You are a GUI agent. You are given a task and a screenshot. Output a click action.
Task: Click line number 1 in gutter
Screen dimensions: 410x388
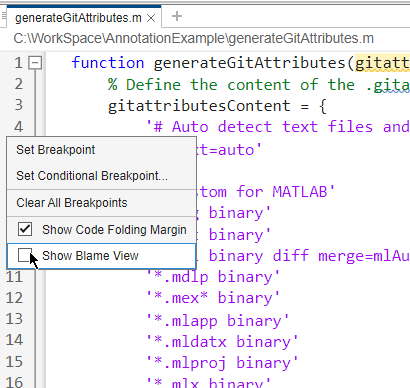pos(18,63)
